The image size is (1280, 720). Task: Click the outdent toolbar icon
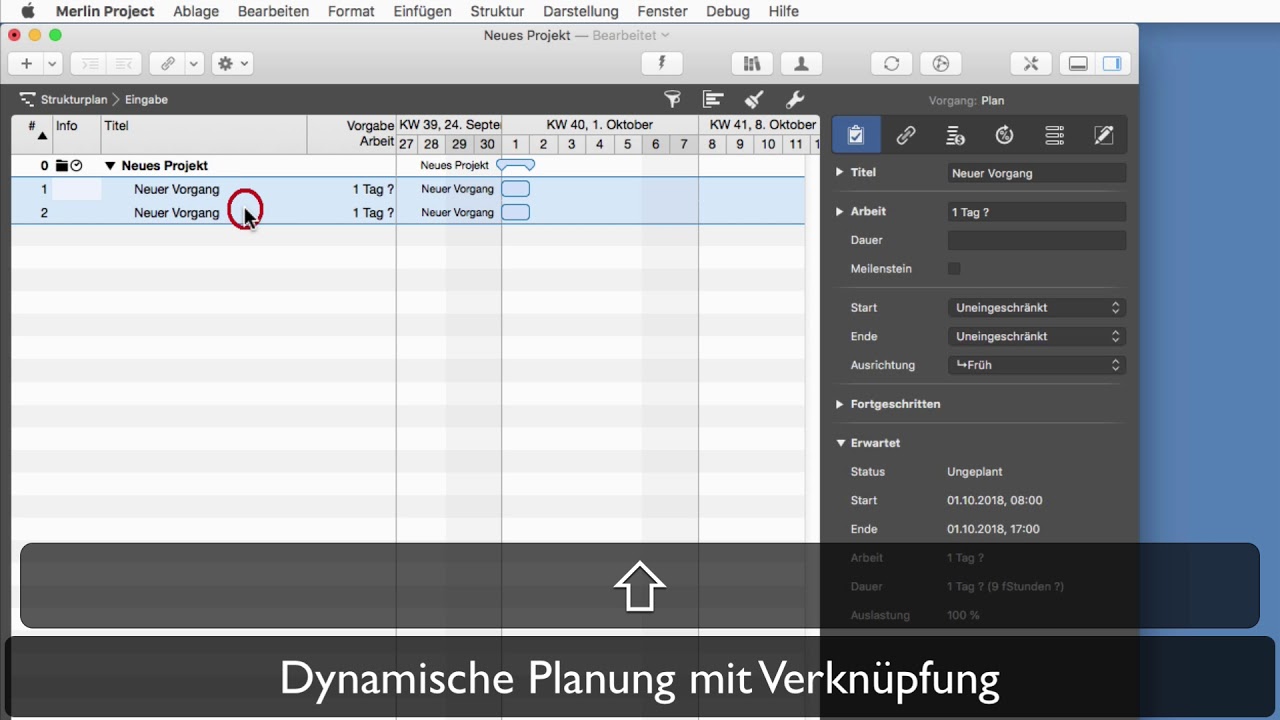coord(123,63)
